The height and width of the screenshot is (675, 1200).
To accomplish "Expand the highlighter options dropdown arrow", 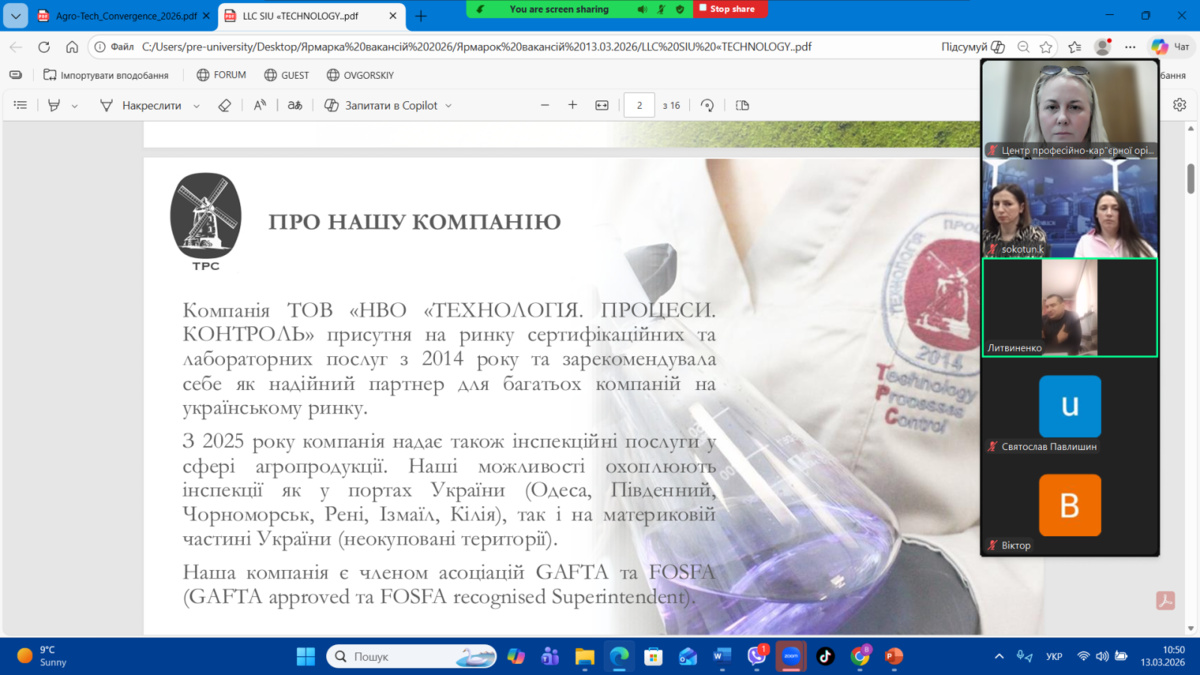I will pyautogui.click(x=75, y=106).
